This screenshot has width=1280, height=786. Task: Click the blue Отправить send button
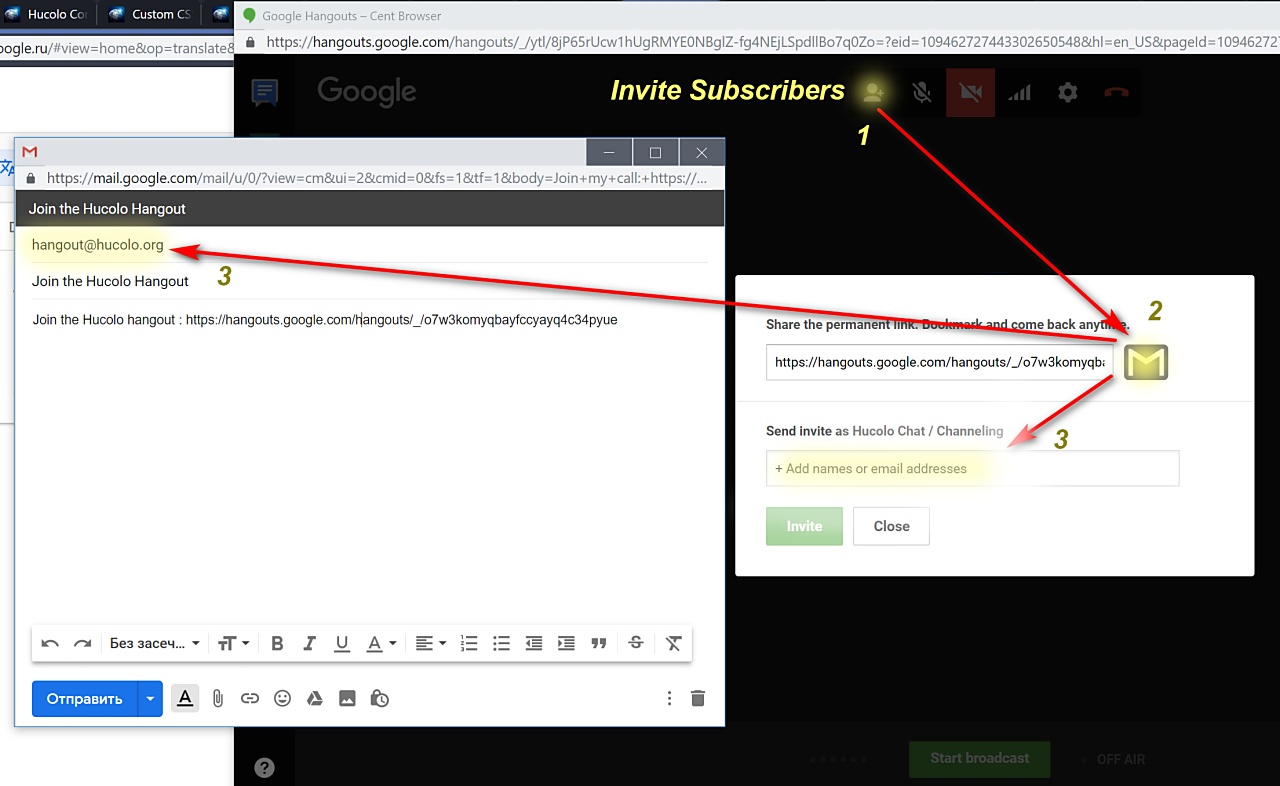(x=85, y=699)
